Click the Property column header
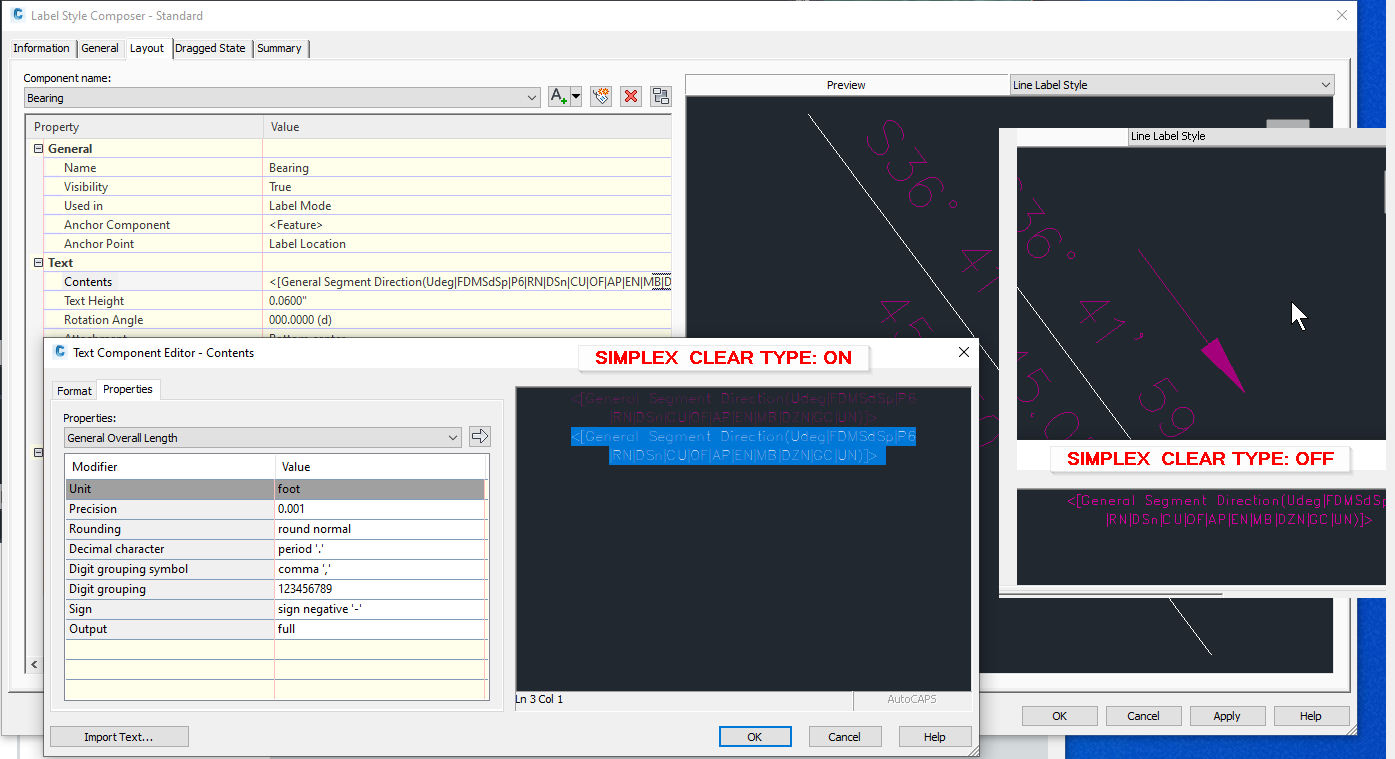The image size is (1395, 759). click(x=144, y=127)
